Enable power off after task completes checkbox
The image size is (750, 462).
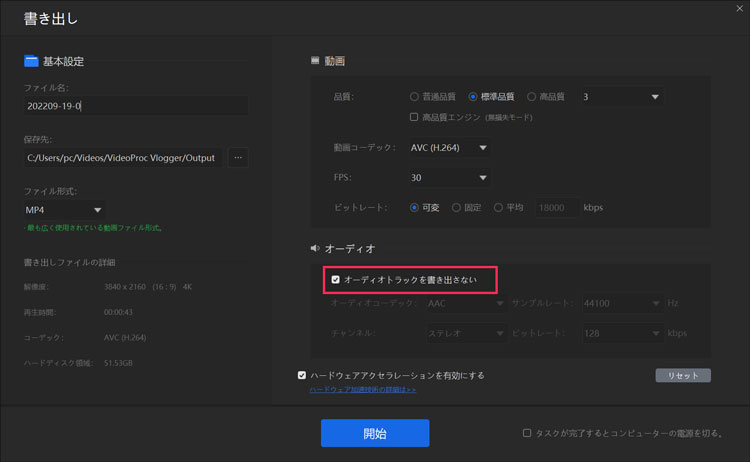coord(527,433)
